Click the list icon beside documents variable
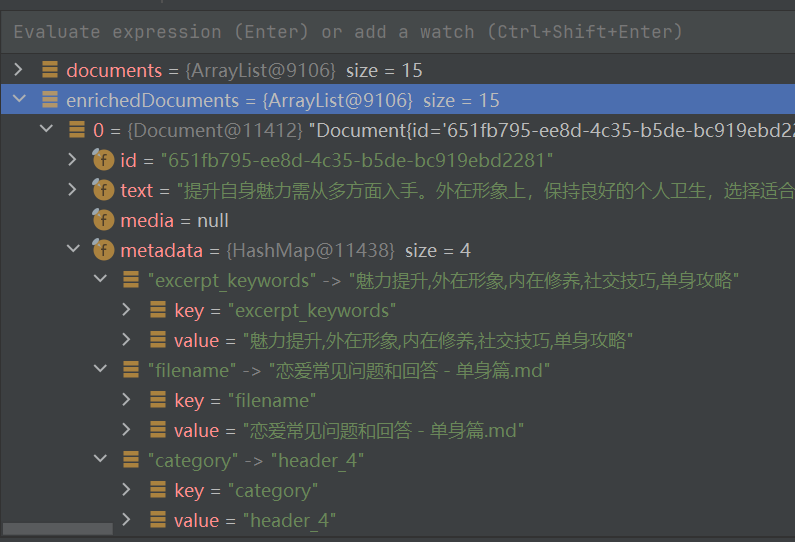This screenshot has height=542, width=795. (50, 69)
